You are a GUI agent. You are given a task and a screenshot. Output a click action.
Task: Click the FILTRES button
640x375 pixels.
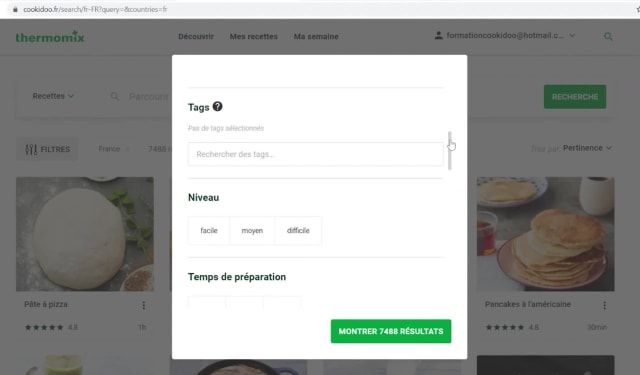pyautogui.click(x=47, y=149)
